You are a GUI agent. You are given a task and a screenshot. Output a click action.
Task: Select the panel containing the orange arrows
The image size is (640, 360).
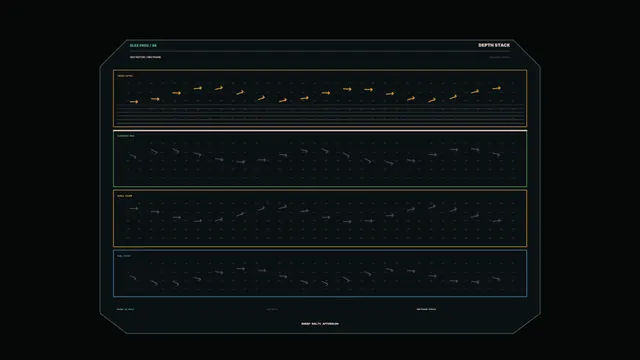(320, 98)
